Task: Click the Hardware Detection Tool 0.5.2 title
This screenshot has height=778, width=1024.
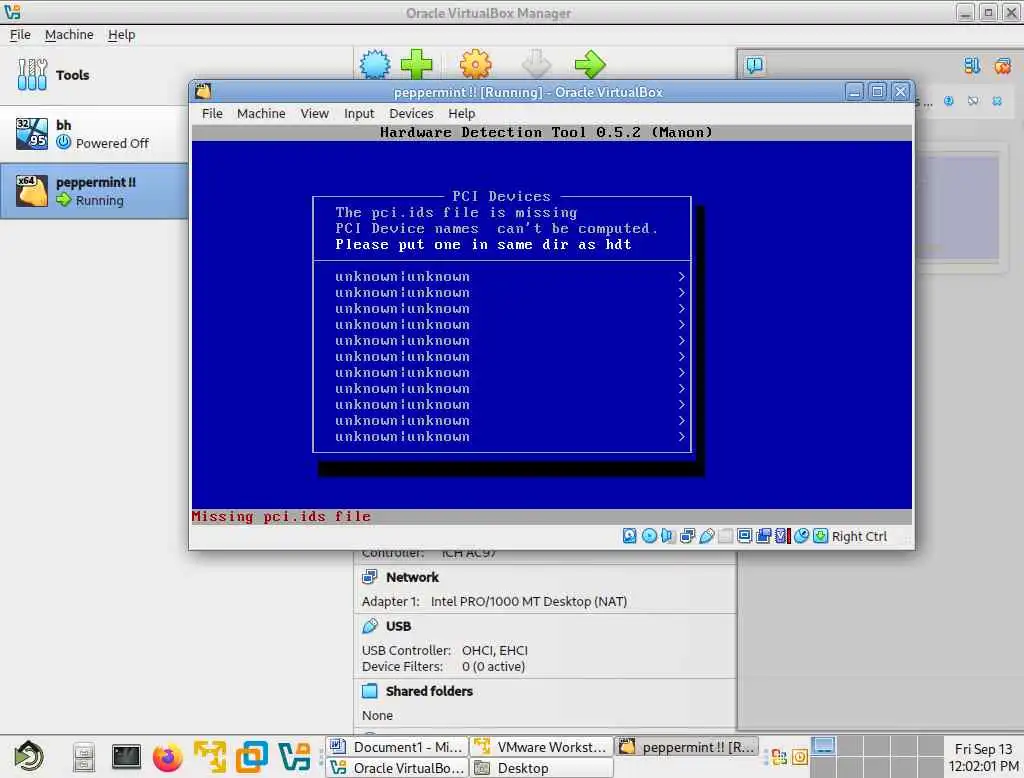Action: pyautogui.click(x=546, y=133)
